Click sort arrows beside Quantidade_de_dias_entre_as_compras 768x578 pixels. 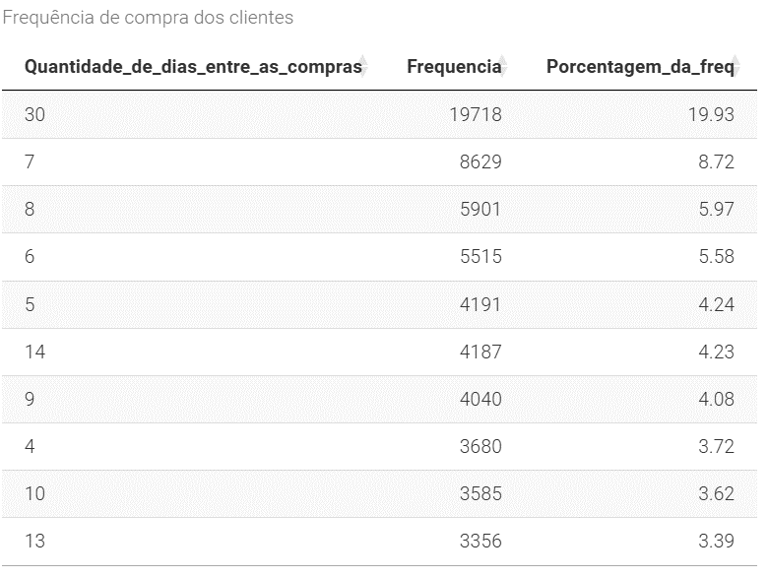[364, 67]
